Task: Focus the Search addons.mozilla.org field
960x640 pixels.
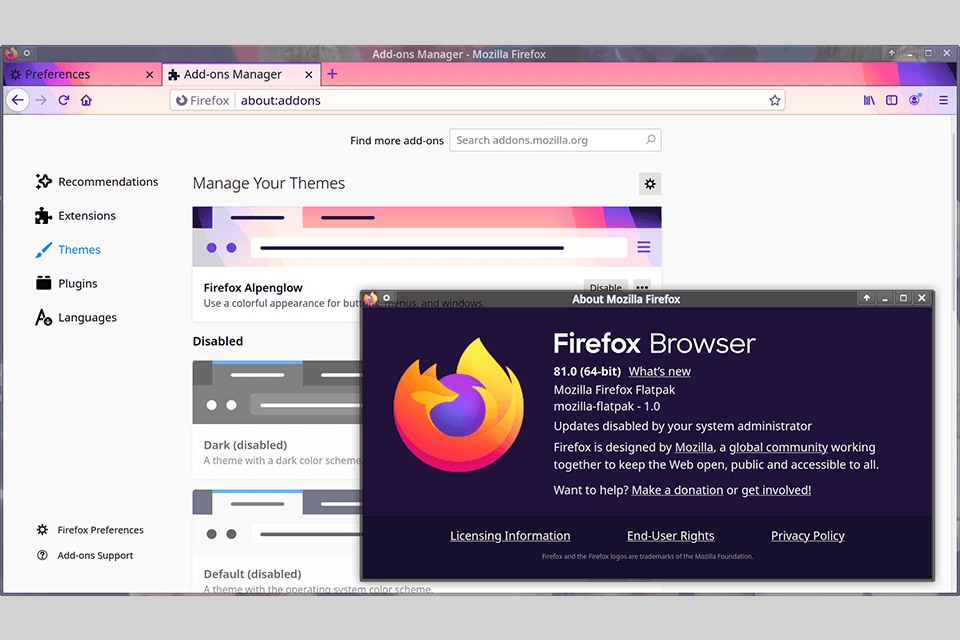Action: (x=555, y=140)
